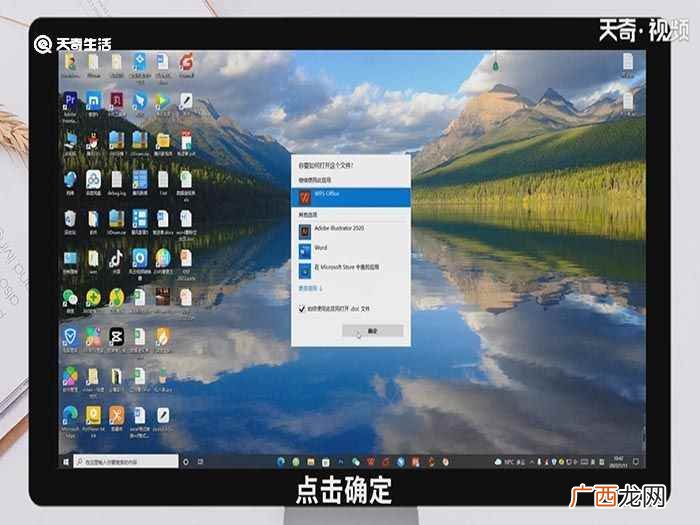Click the Cortana circle on the taskbar
The image size is (700, 525).
(x=186, y=462)
